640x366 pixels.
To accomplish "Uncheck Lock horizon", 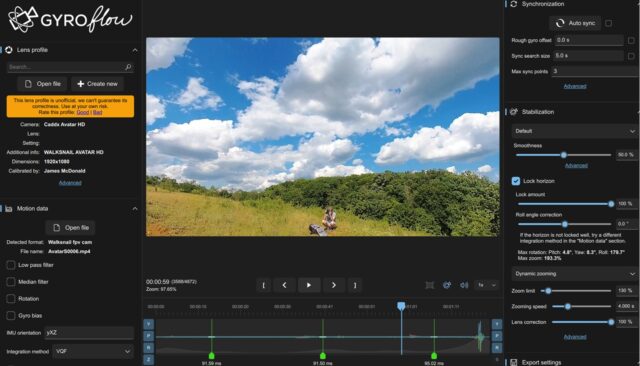I will [x=516, y=181].
